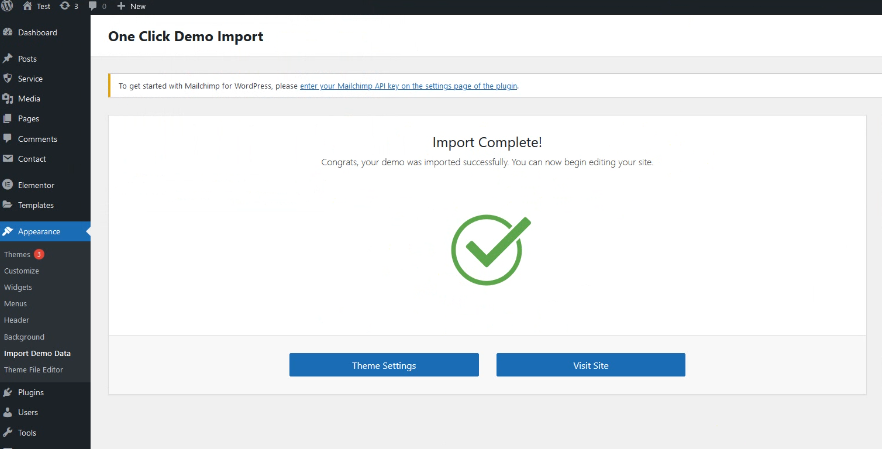The height and width of the screenshot is (449, 882).
Task: Follow the Mailchimp API key settings link
Action: pyautogui.click(x=408, y=86)
